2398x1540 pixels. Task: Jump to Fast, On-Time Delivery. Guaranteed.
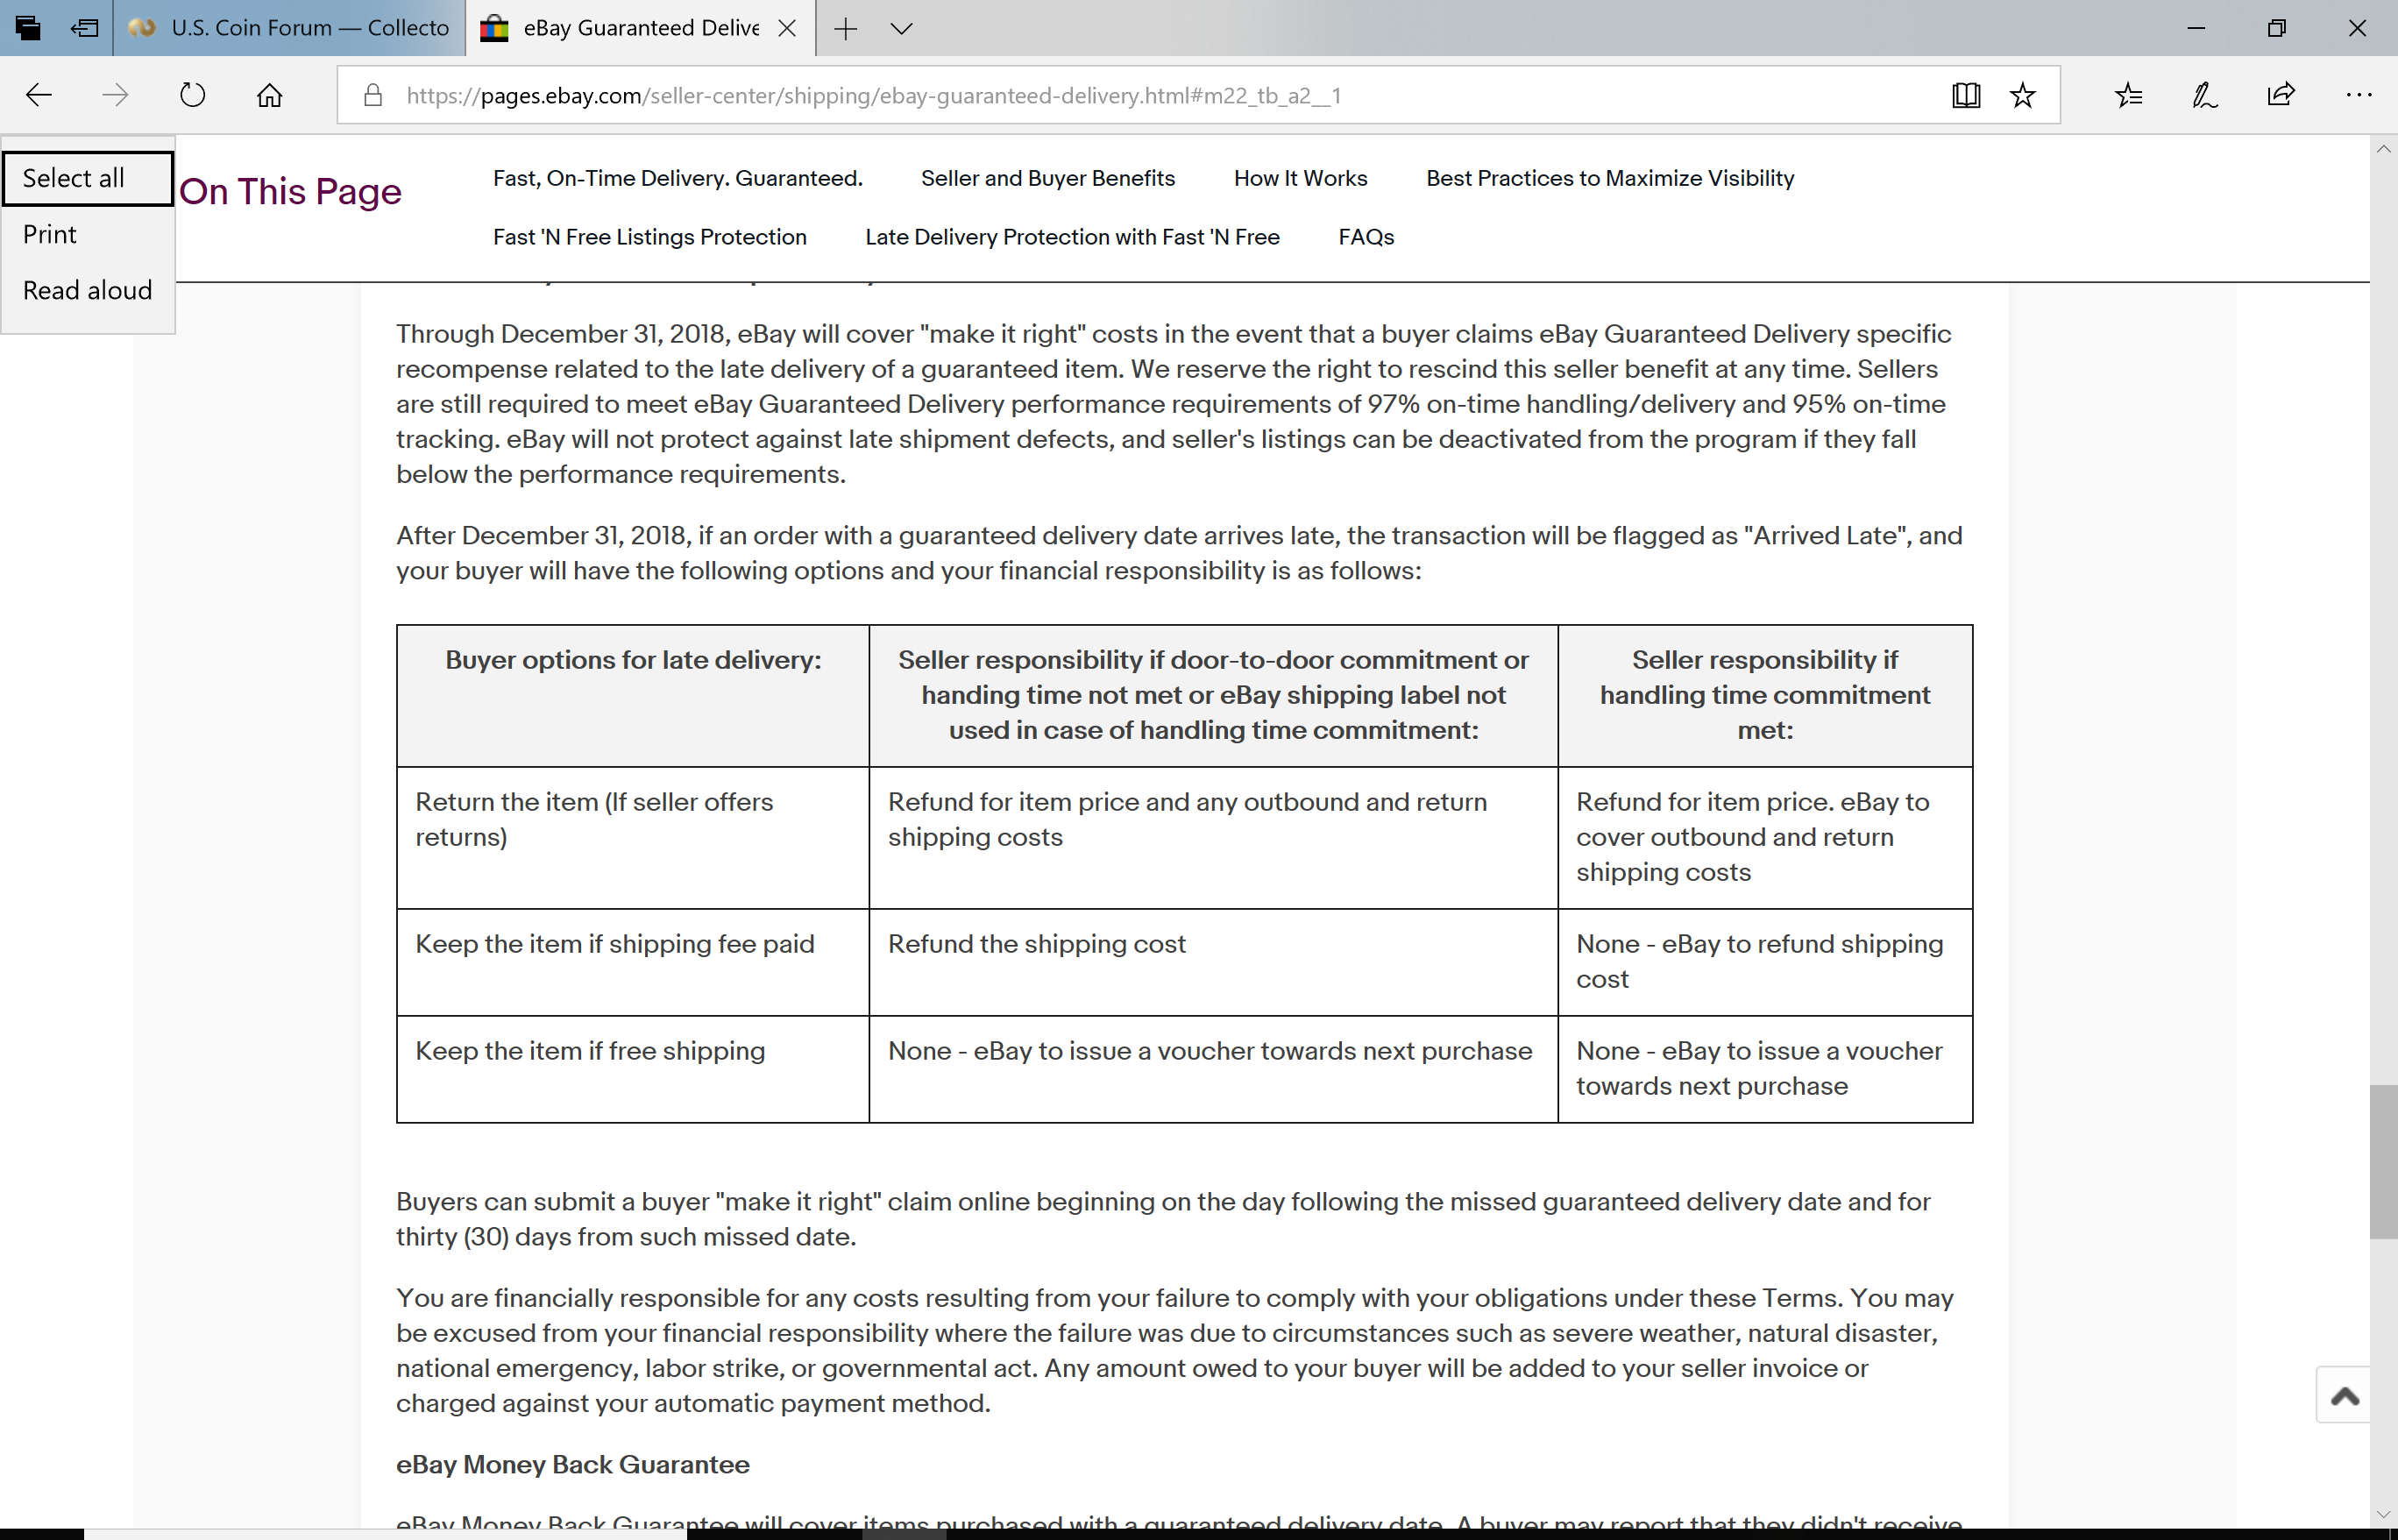677,178
